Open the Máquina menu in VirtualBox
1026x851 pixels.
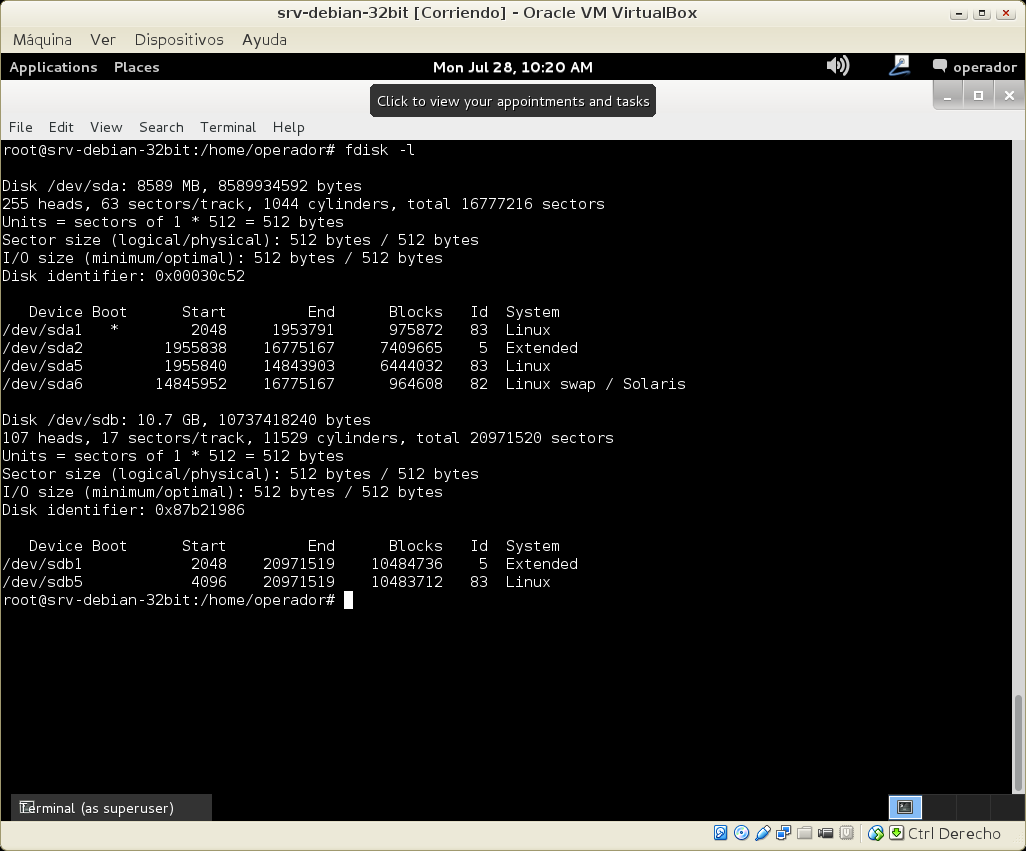point(42,40)
